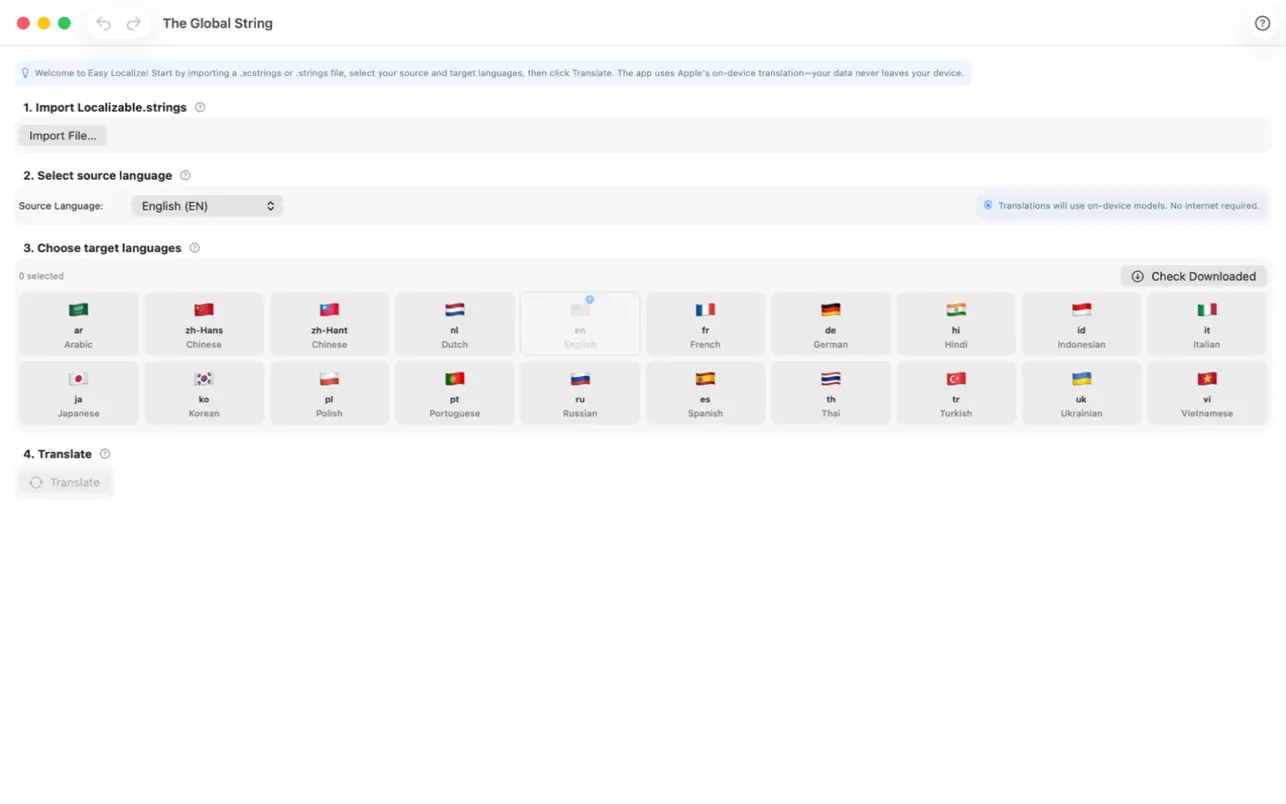This screenshot has width=1286, height=804.
Task: Toggle German target language tile
Action: 831,324
